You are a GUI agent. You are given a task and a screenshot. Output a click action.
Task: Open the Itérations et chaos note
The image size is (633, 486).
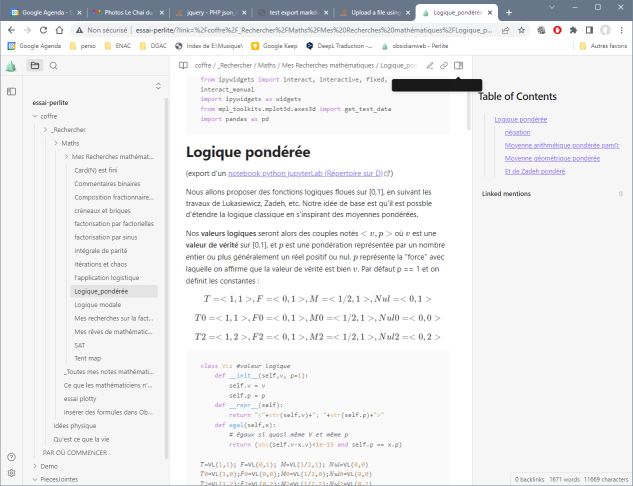tap(101, 264)
